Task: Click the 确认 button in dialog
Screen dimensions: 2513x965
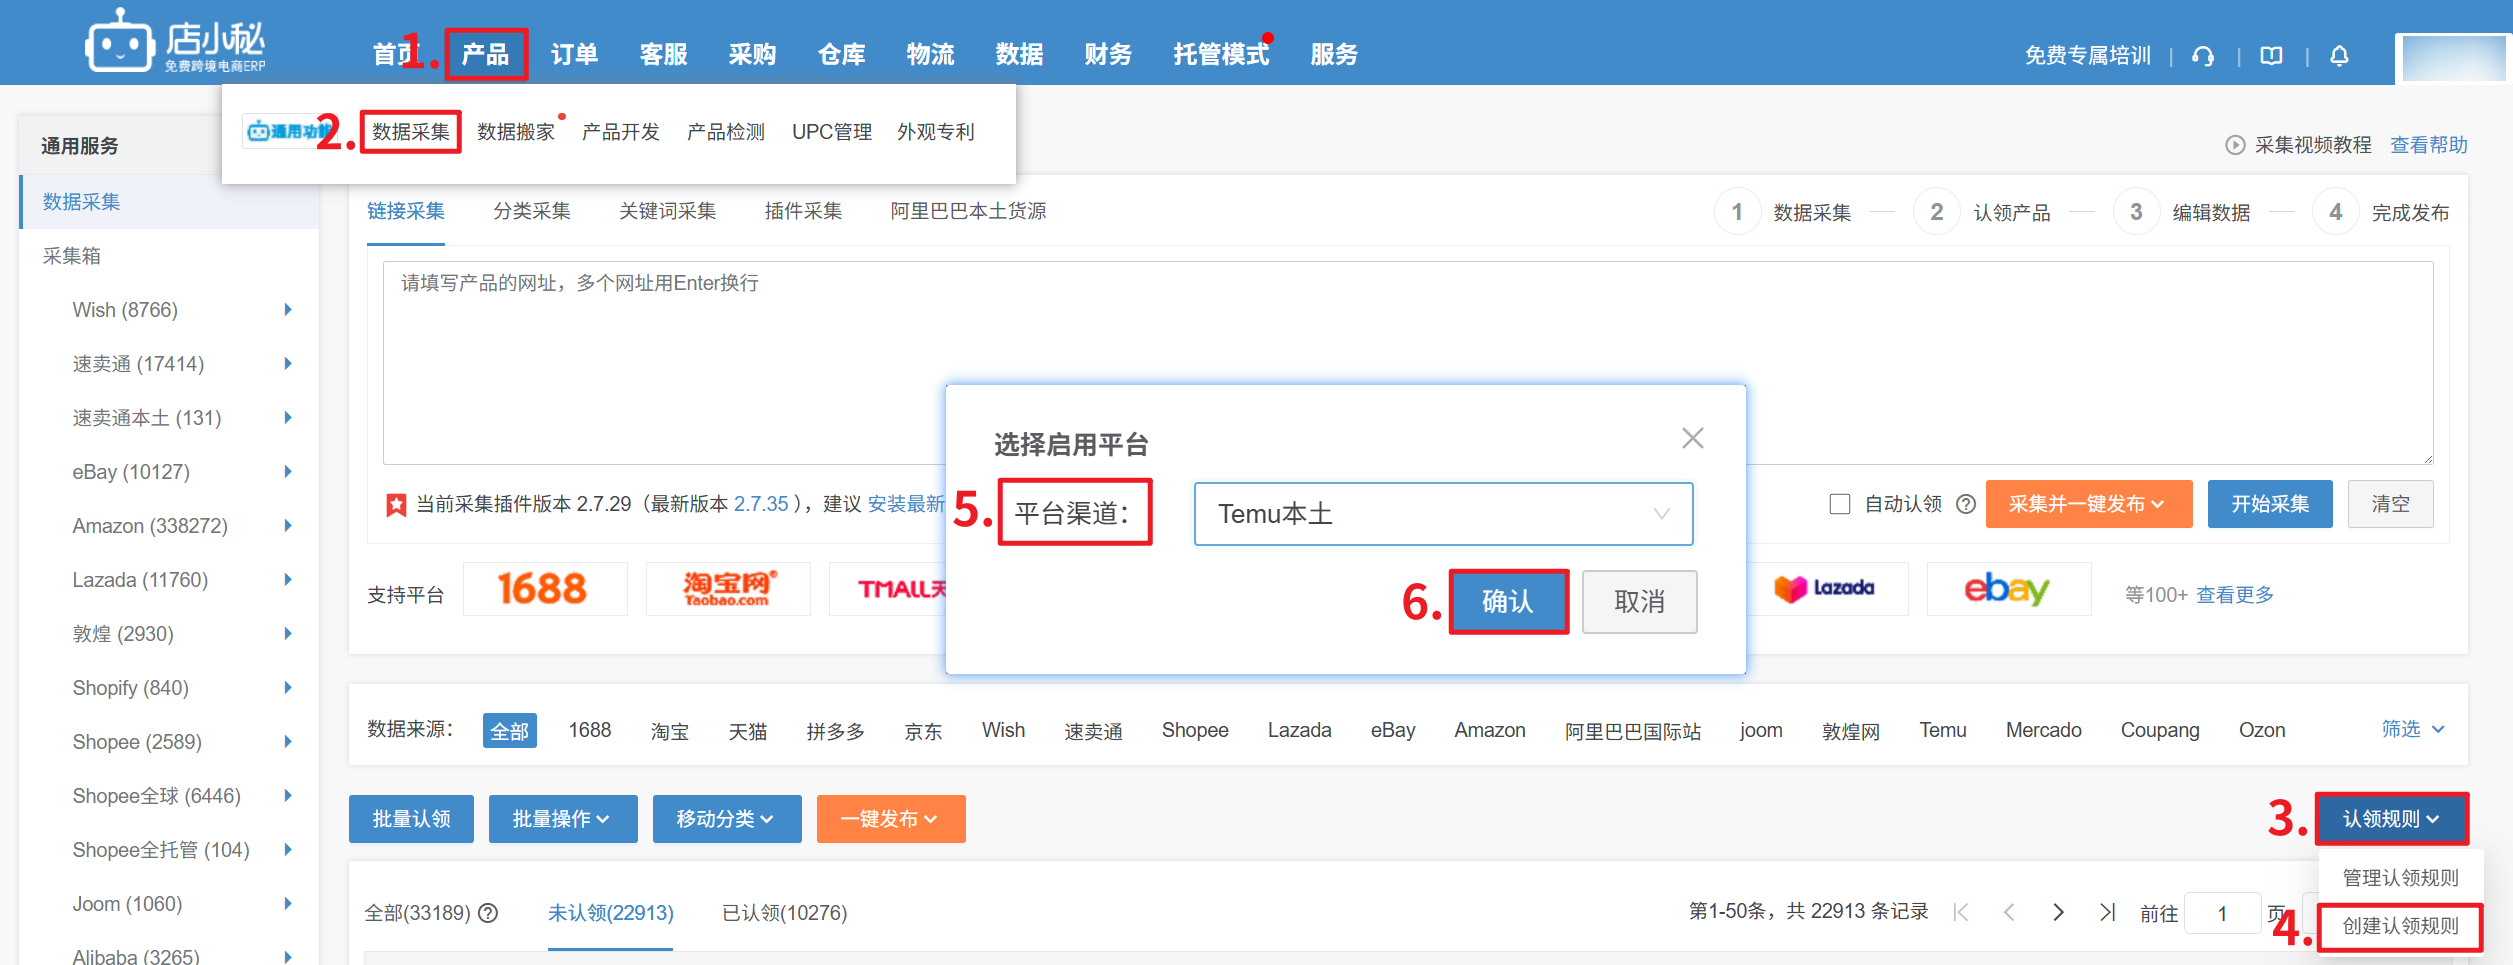Action: pos(1507,601)
